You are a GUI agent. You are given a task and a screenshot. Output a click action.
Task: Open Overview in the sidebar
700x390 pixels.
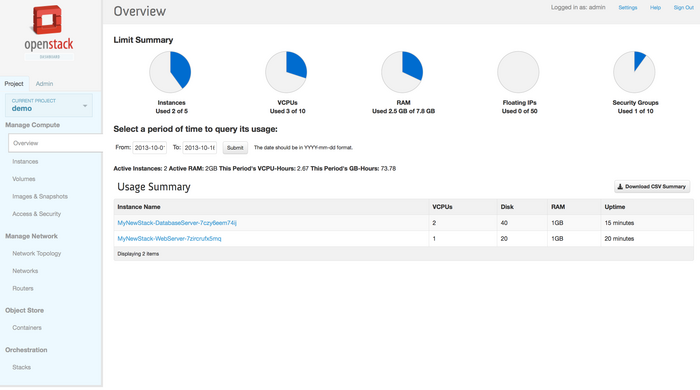tap(55, 143)
